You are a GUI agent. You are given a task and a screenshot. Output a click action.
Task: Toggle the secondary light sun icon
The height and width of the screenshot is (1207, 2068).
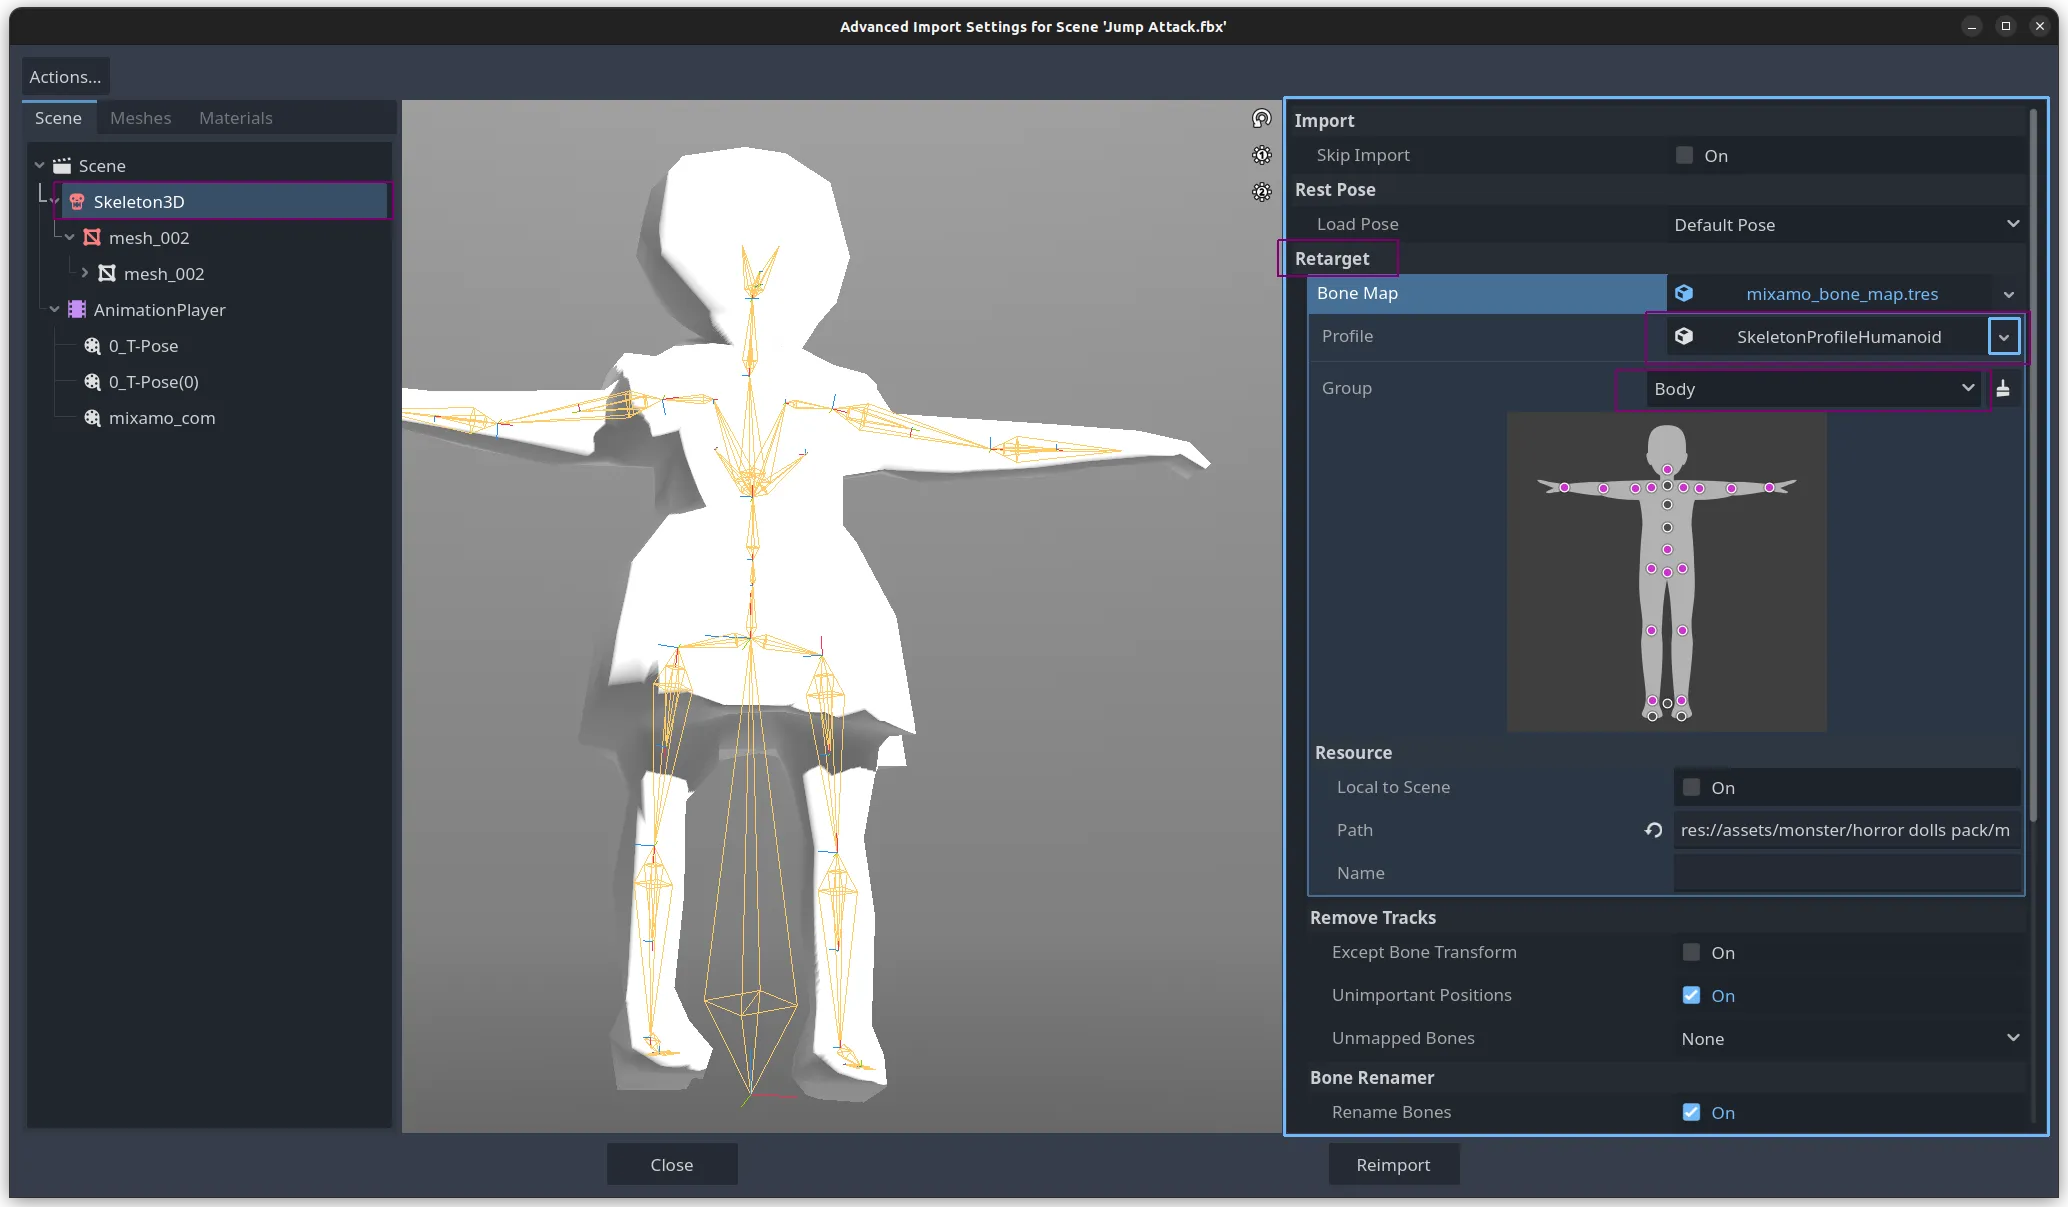point(1262,192)
